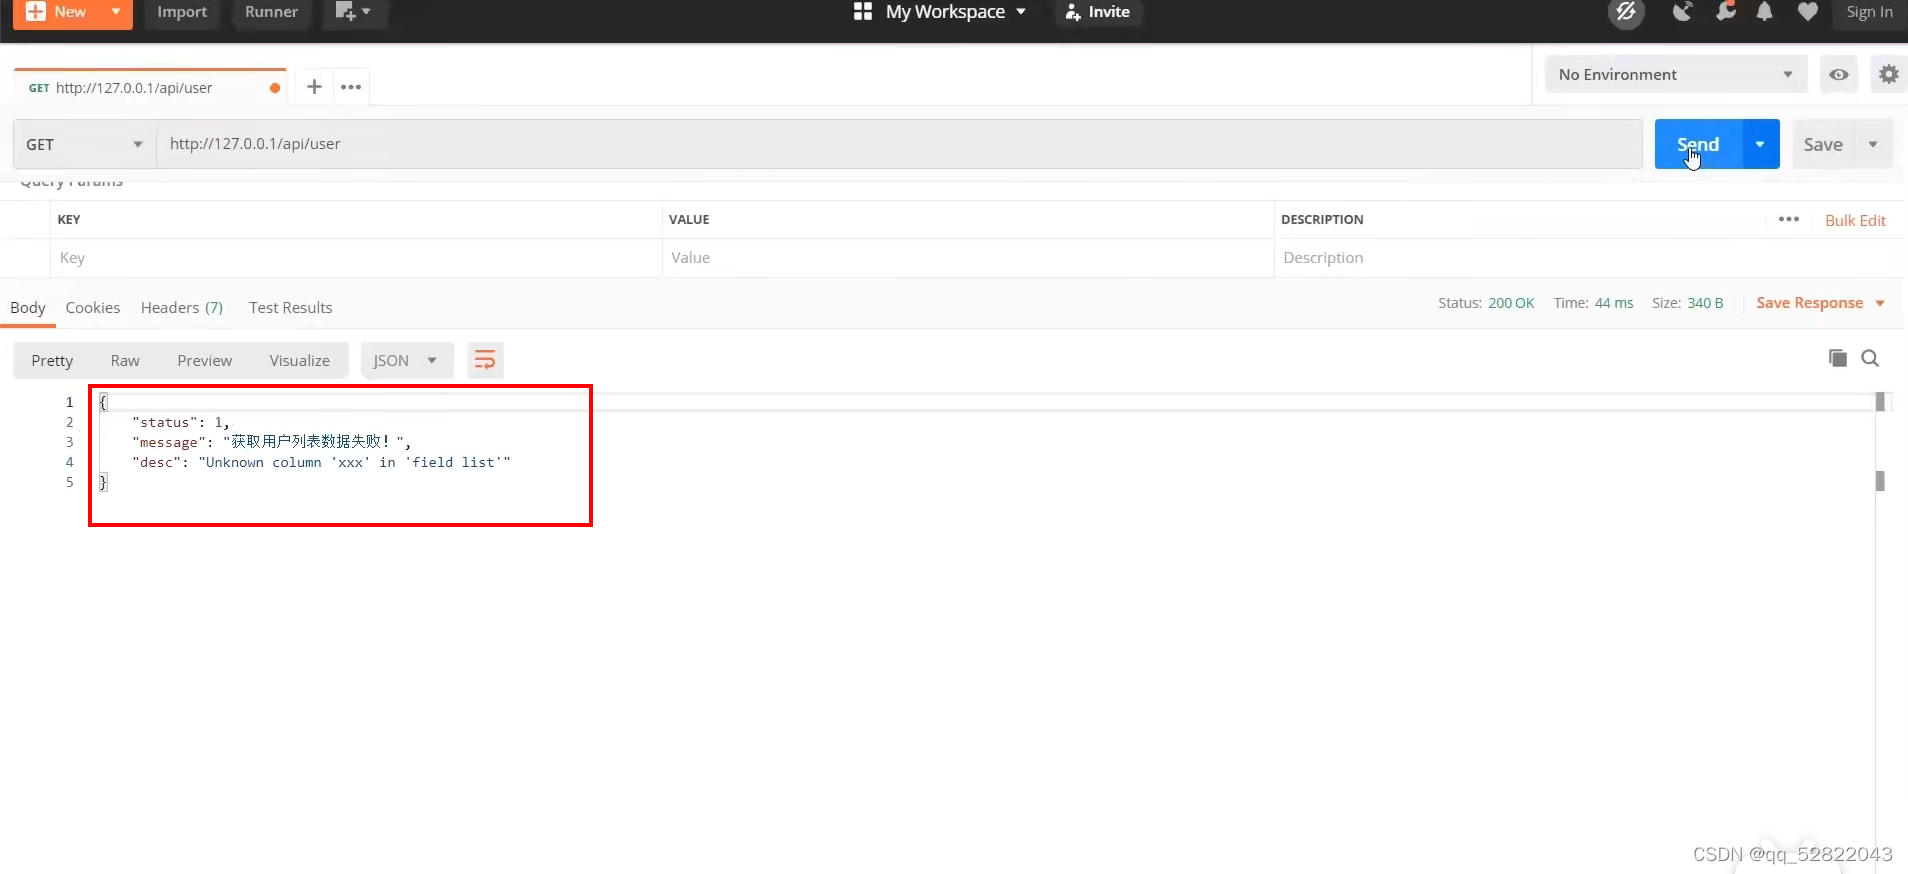Save the request

[x=1823, y=145]
